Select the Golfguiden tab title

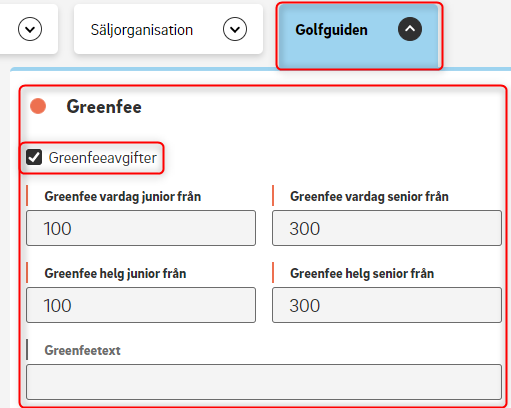[x=331, y=30]
